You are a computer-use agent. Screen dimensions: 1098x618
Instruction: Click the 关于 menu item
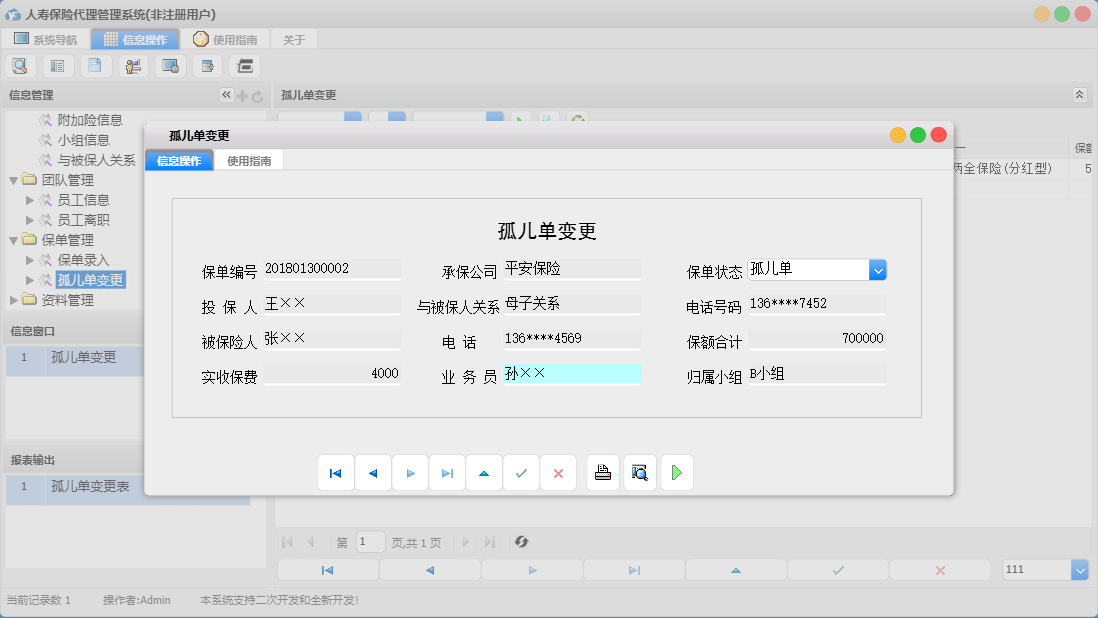294,39
